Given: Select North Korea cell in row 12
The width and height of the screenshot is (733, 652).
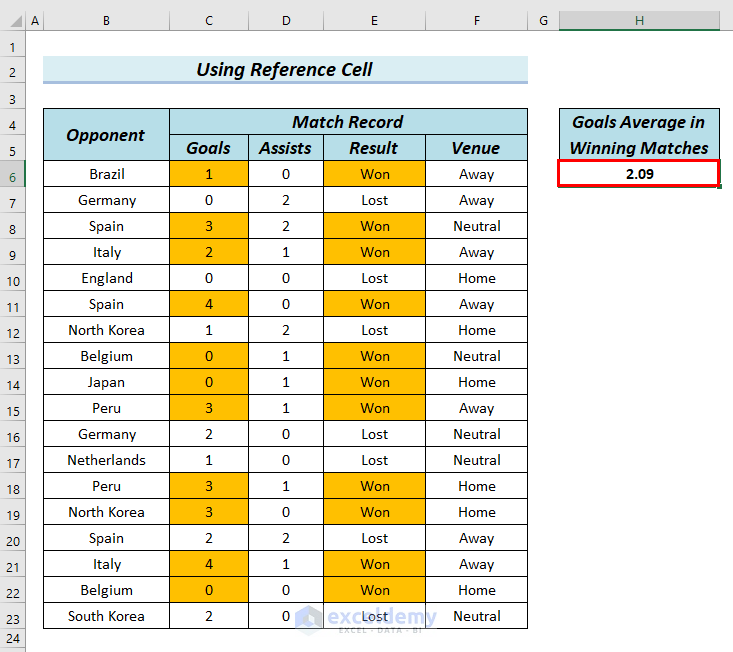Looking at the screenshot, I should [106, 330].
